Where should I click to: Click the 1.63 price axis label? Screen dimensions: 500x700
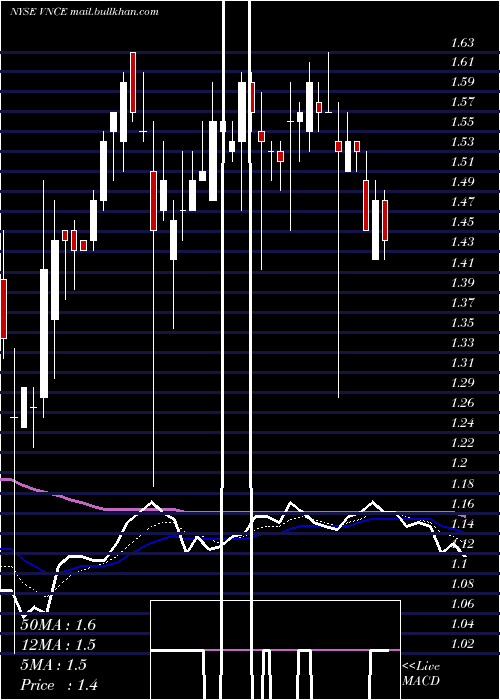point(462,43)
